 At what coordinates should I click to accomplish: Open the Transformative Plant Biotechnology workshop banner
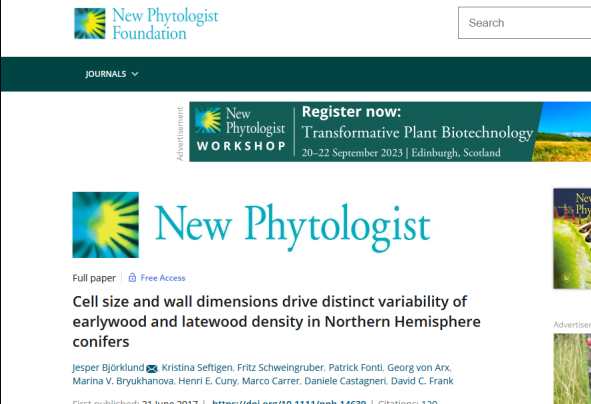(x=390, y=132)
